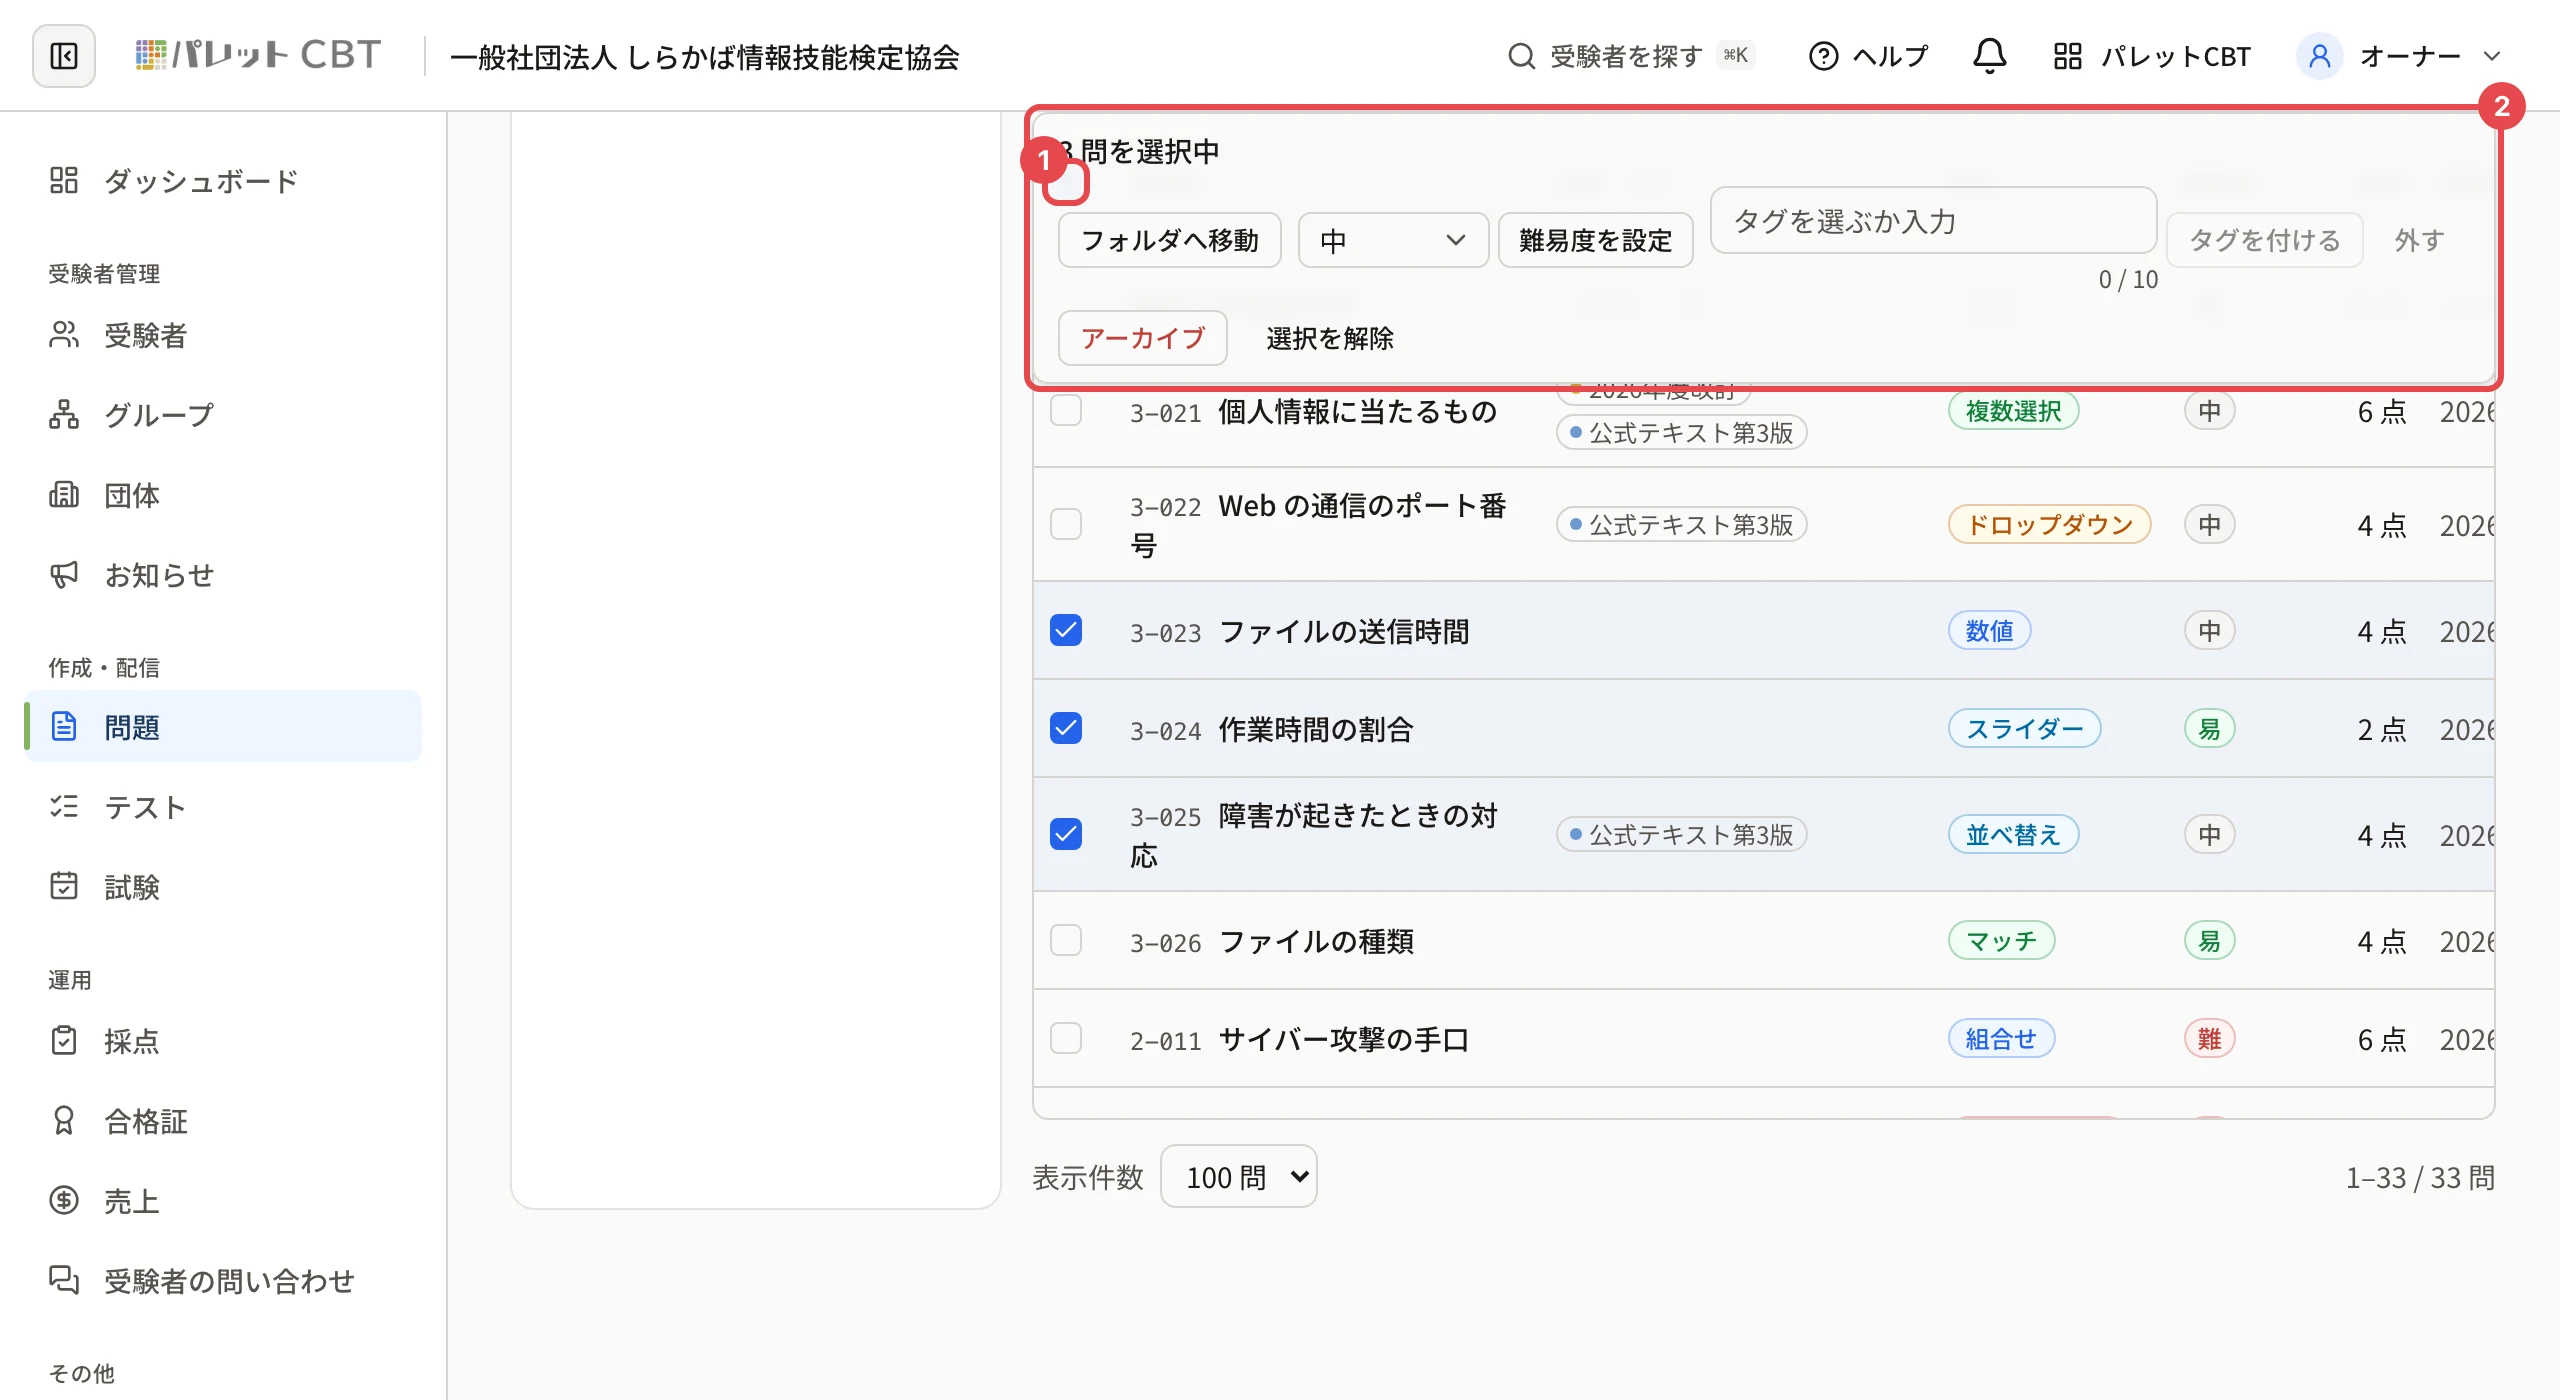Click the テスト checklist icon
The height and width of the screenshot is (1400, 2560).
click(x=64, y=807)
